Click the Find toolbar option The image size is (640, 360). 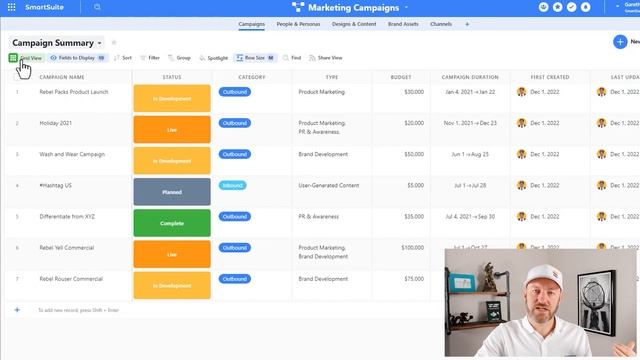(x=292, y=58)
